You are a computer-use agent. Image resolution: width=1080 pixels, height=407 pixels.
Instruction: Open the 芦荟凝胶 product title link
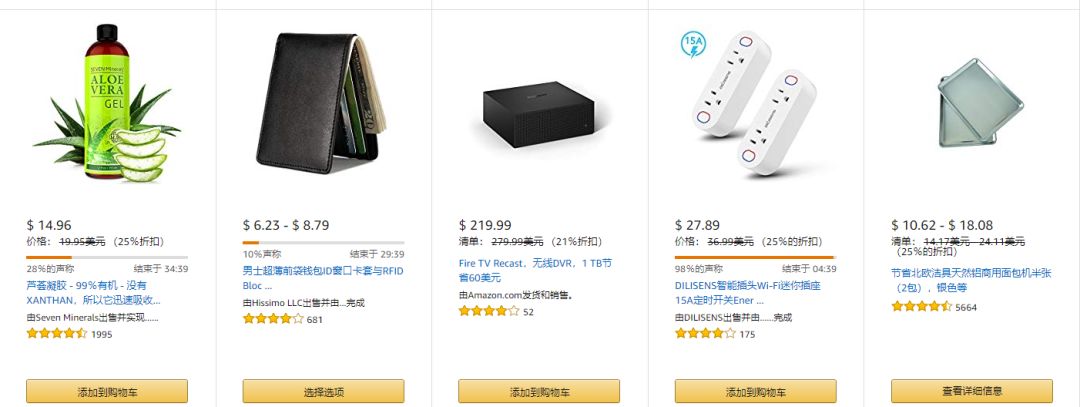pyautogui.click(x=93, y=292)
